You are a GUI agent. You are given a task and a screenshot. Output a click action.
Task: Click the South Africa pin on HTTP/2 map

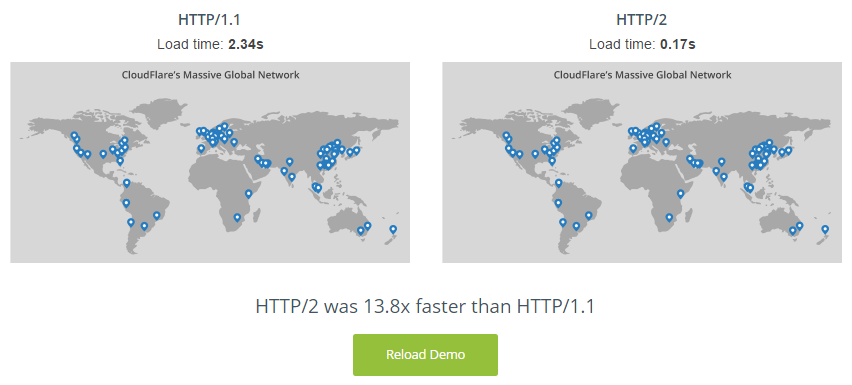click(x=669, y=217)
